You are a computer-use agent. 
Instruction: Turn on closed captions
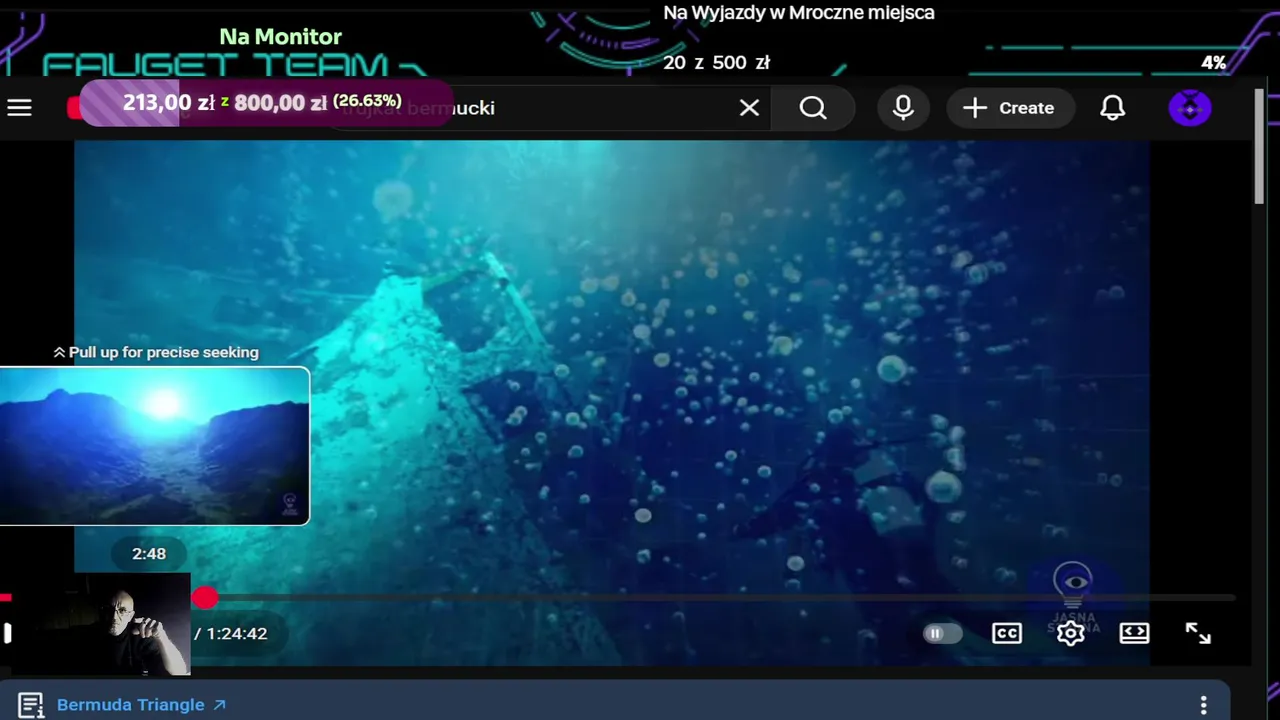(x=1007, y=633)
